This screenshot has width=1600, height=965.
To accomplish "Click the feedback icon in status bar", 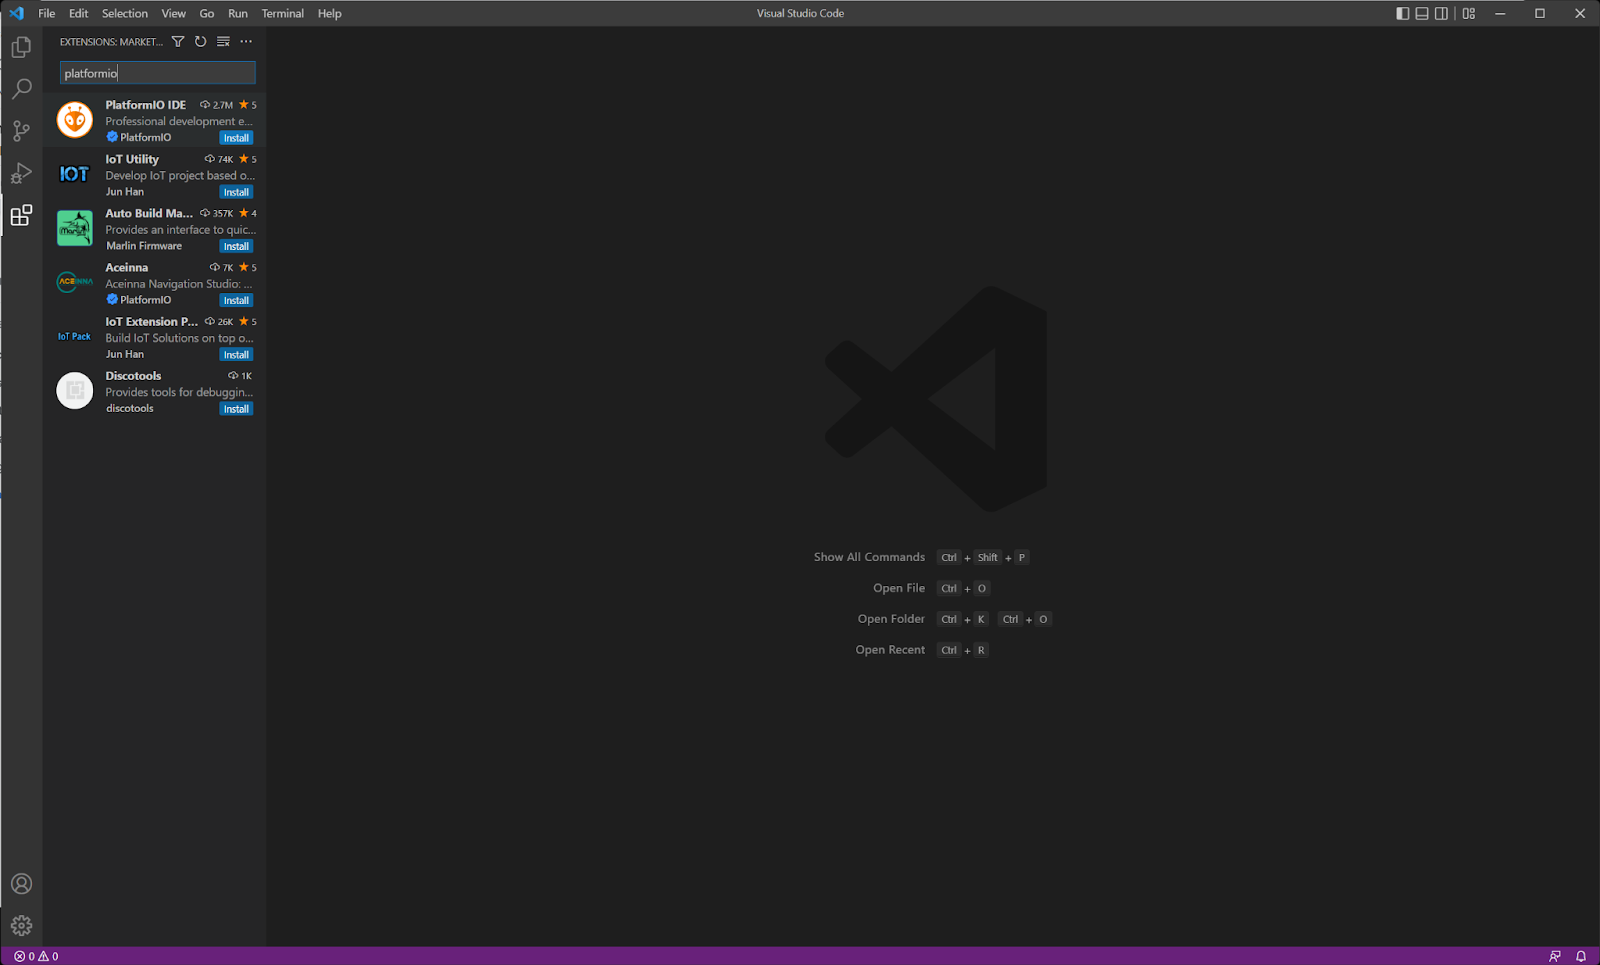I will point(1555,956).
